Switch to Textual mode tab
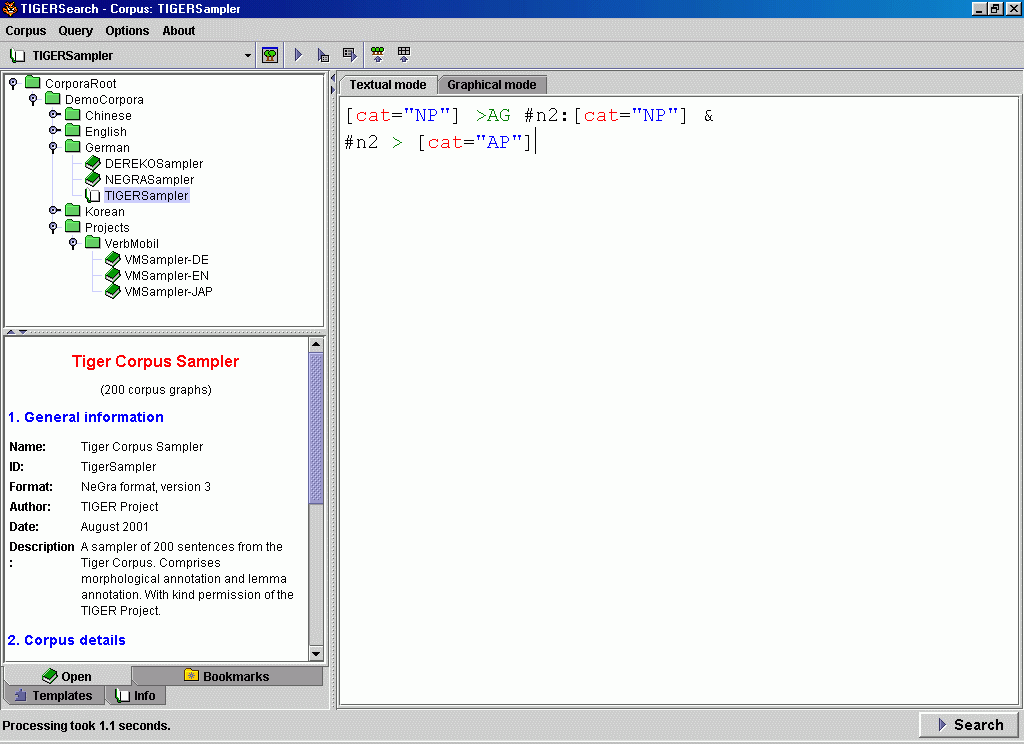Screen dimensions: 1024x744 [388, 85]
